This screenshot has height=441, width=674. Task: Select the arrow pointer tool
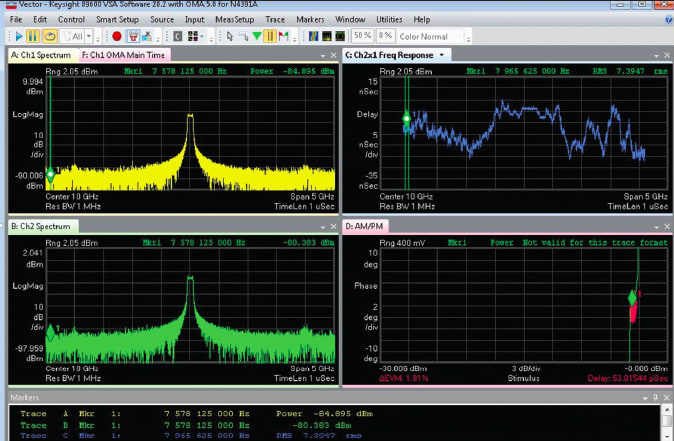pos(229,36)
